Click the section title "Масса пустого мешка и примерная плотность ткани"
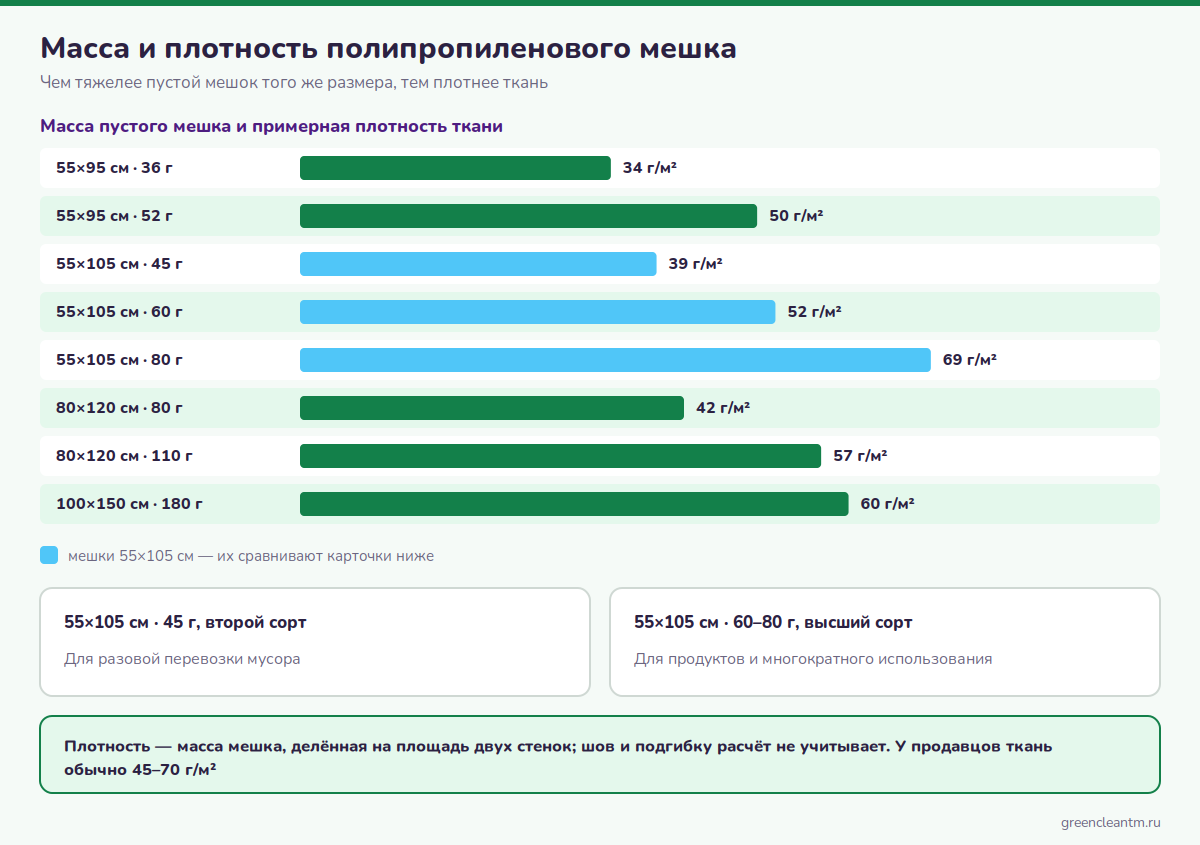 pyautogui.click(x=271, y=126)
